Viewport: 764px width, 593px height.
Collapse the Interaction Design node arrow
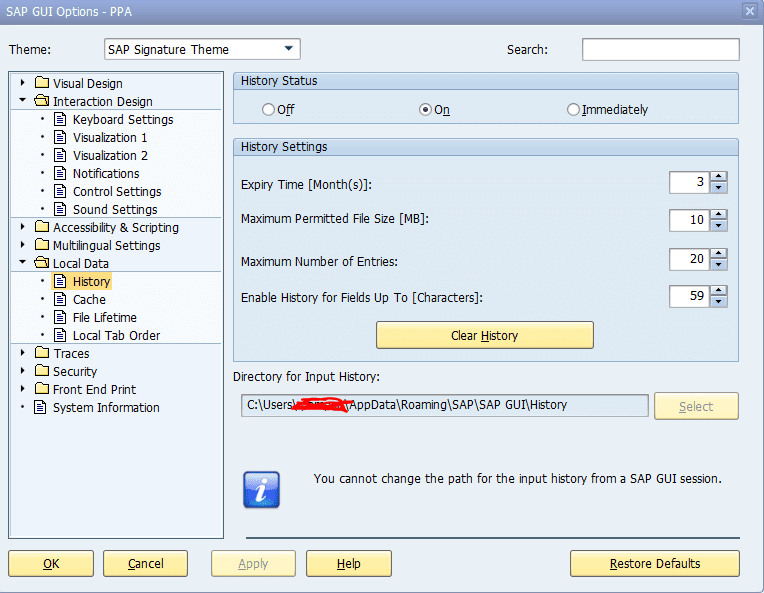tap(22, 100)
